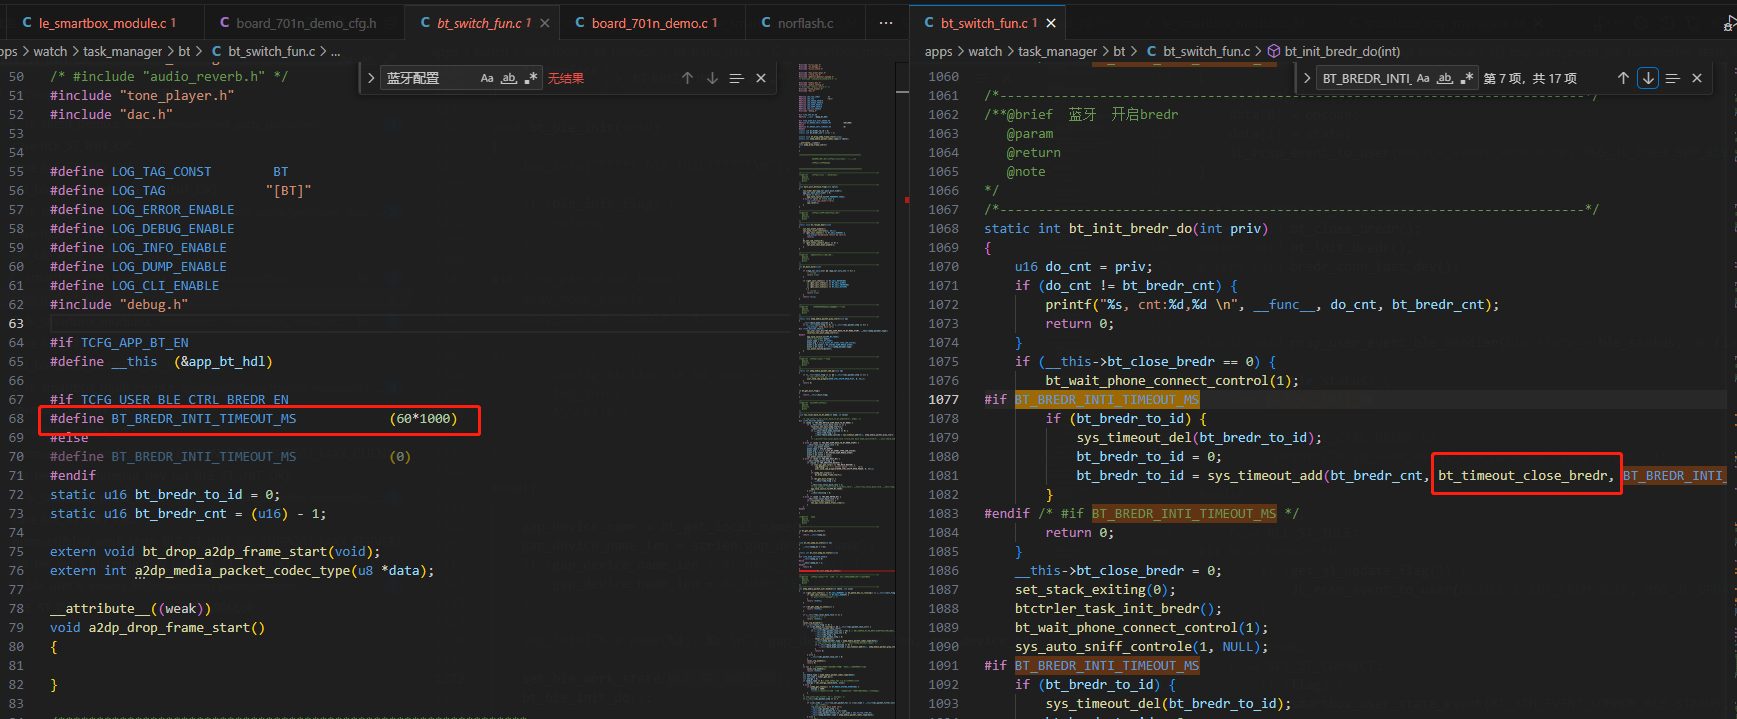Toggle find-in-selection in left find widget
Image resolution: width=1737 pixels, height=719 pixels.
click(737, 78)
